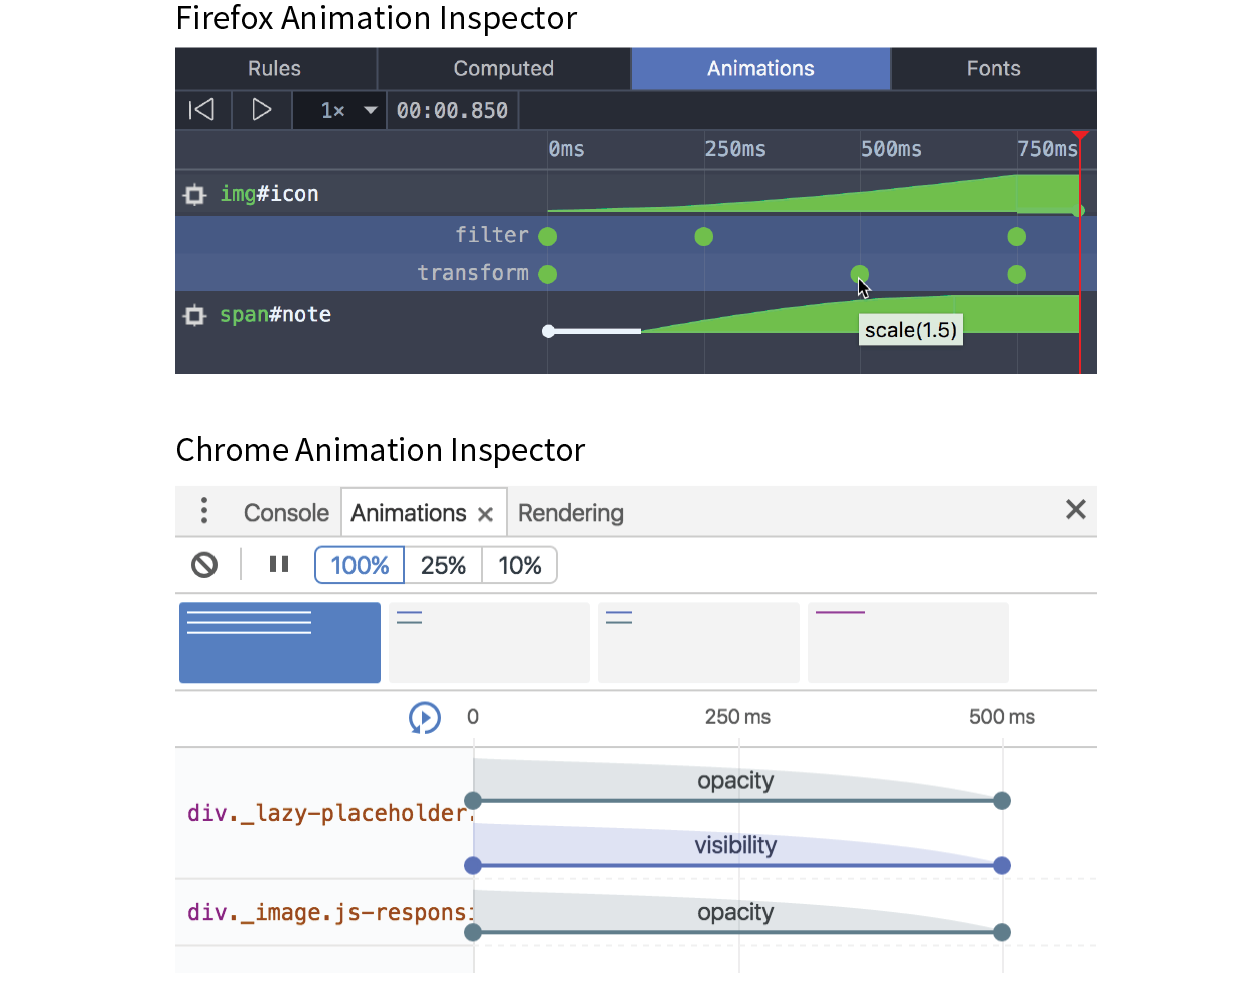Close the Chrome DevTools drawer
Screen dimensions: 1258x985
click(1076, 510)
